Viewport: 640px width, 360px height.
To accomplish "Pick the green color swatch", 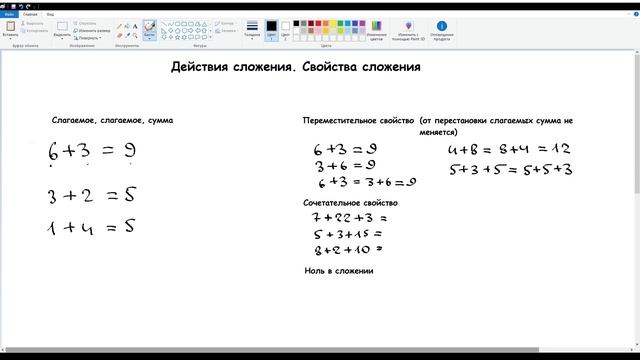I will tap(340, 23).
